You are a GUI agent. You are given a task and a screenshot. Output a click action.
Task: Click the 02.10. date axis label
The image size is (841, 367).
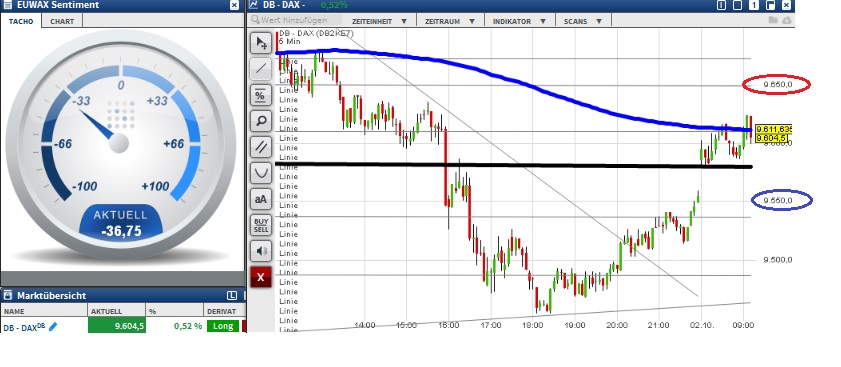point(702,325)
